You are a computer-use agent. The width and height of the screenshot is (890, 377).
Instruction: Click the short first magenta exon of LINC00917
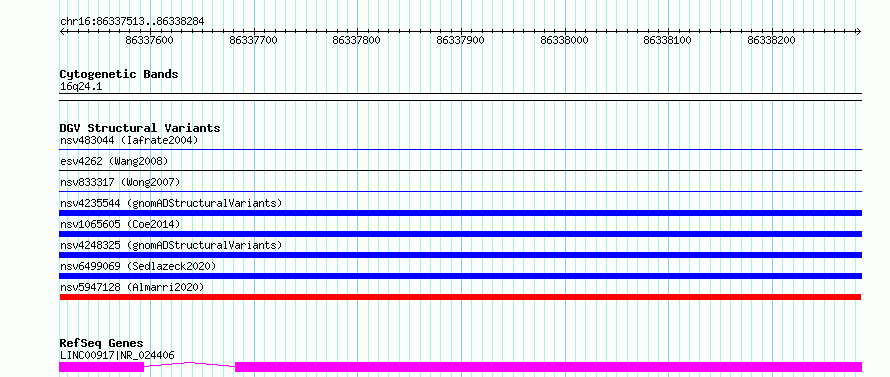[102, 367]
